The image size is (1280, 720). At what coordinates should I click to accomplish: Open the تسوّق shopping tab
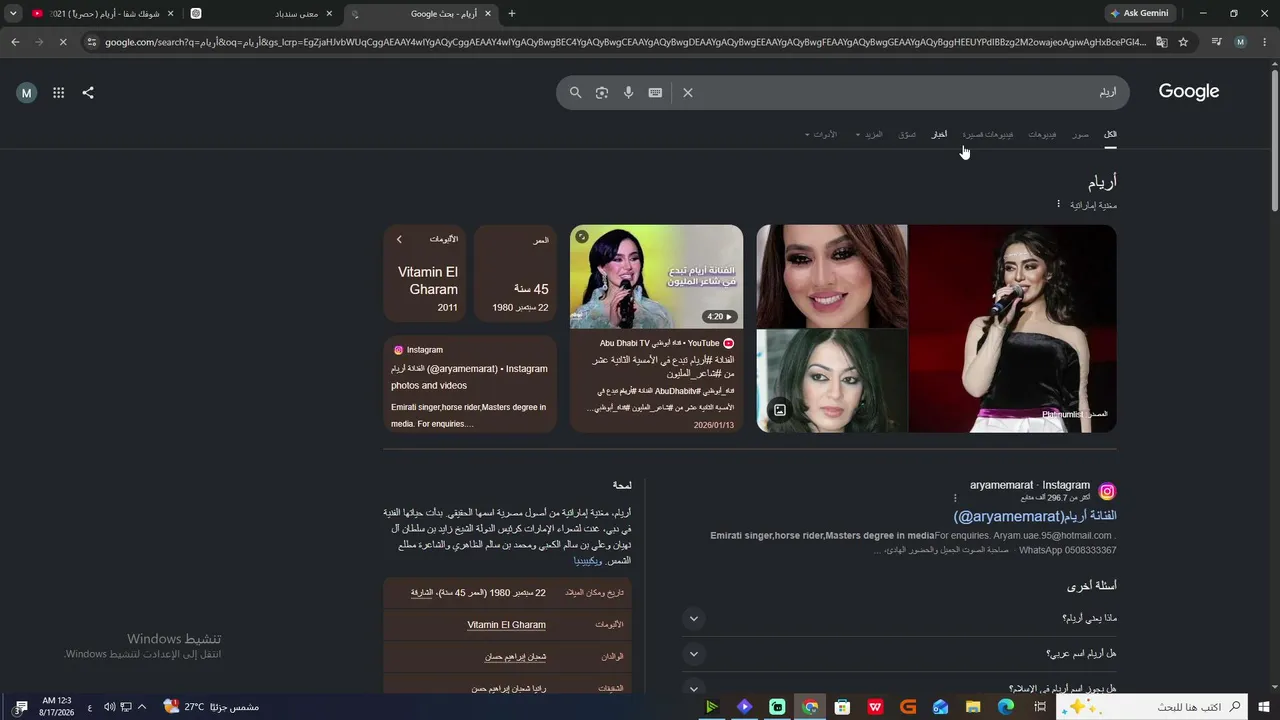click(x=907, y=134)
